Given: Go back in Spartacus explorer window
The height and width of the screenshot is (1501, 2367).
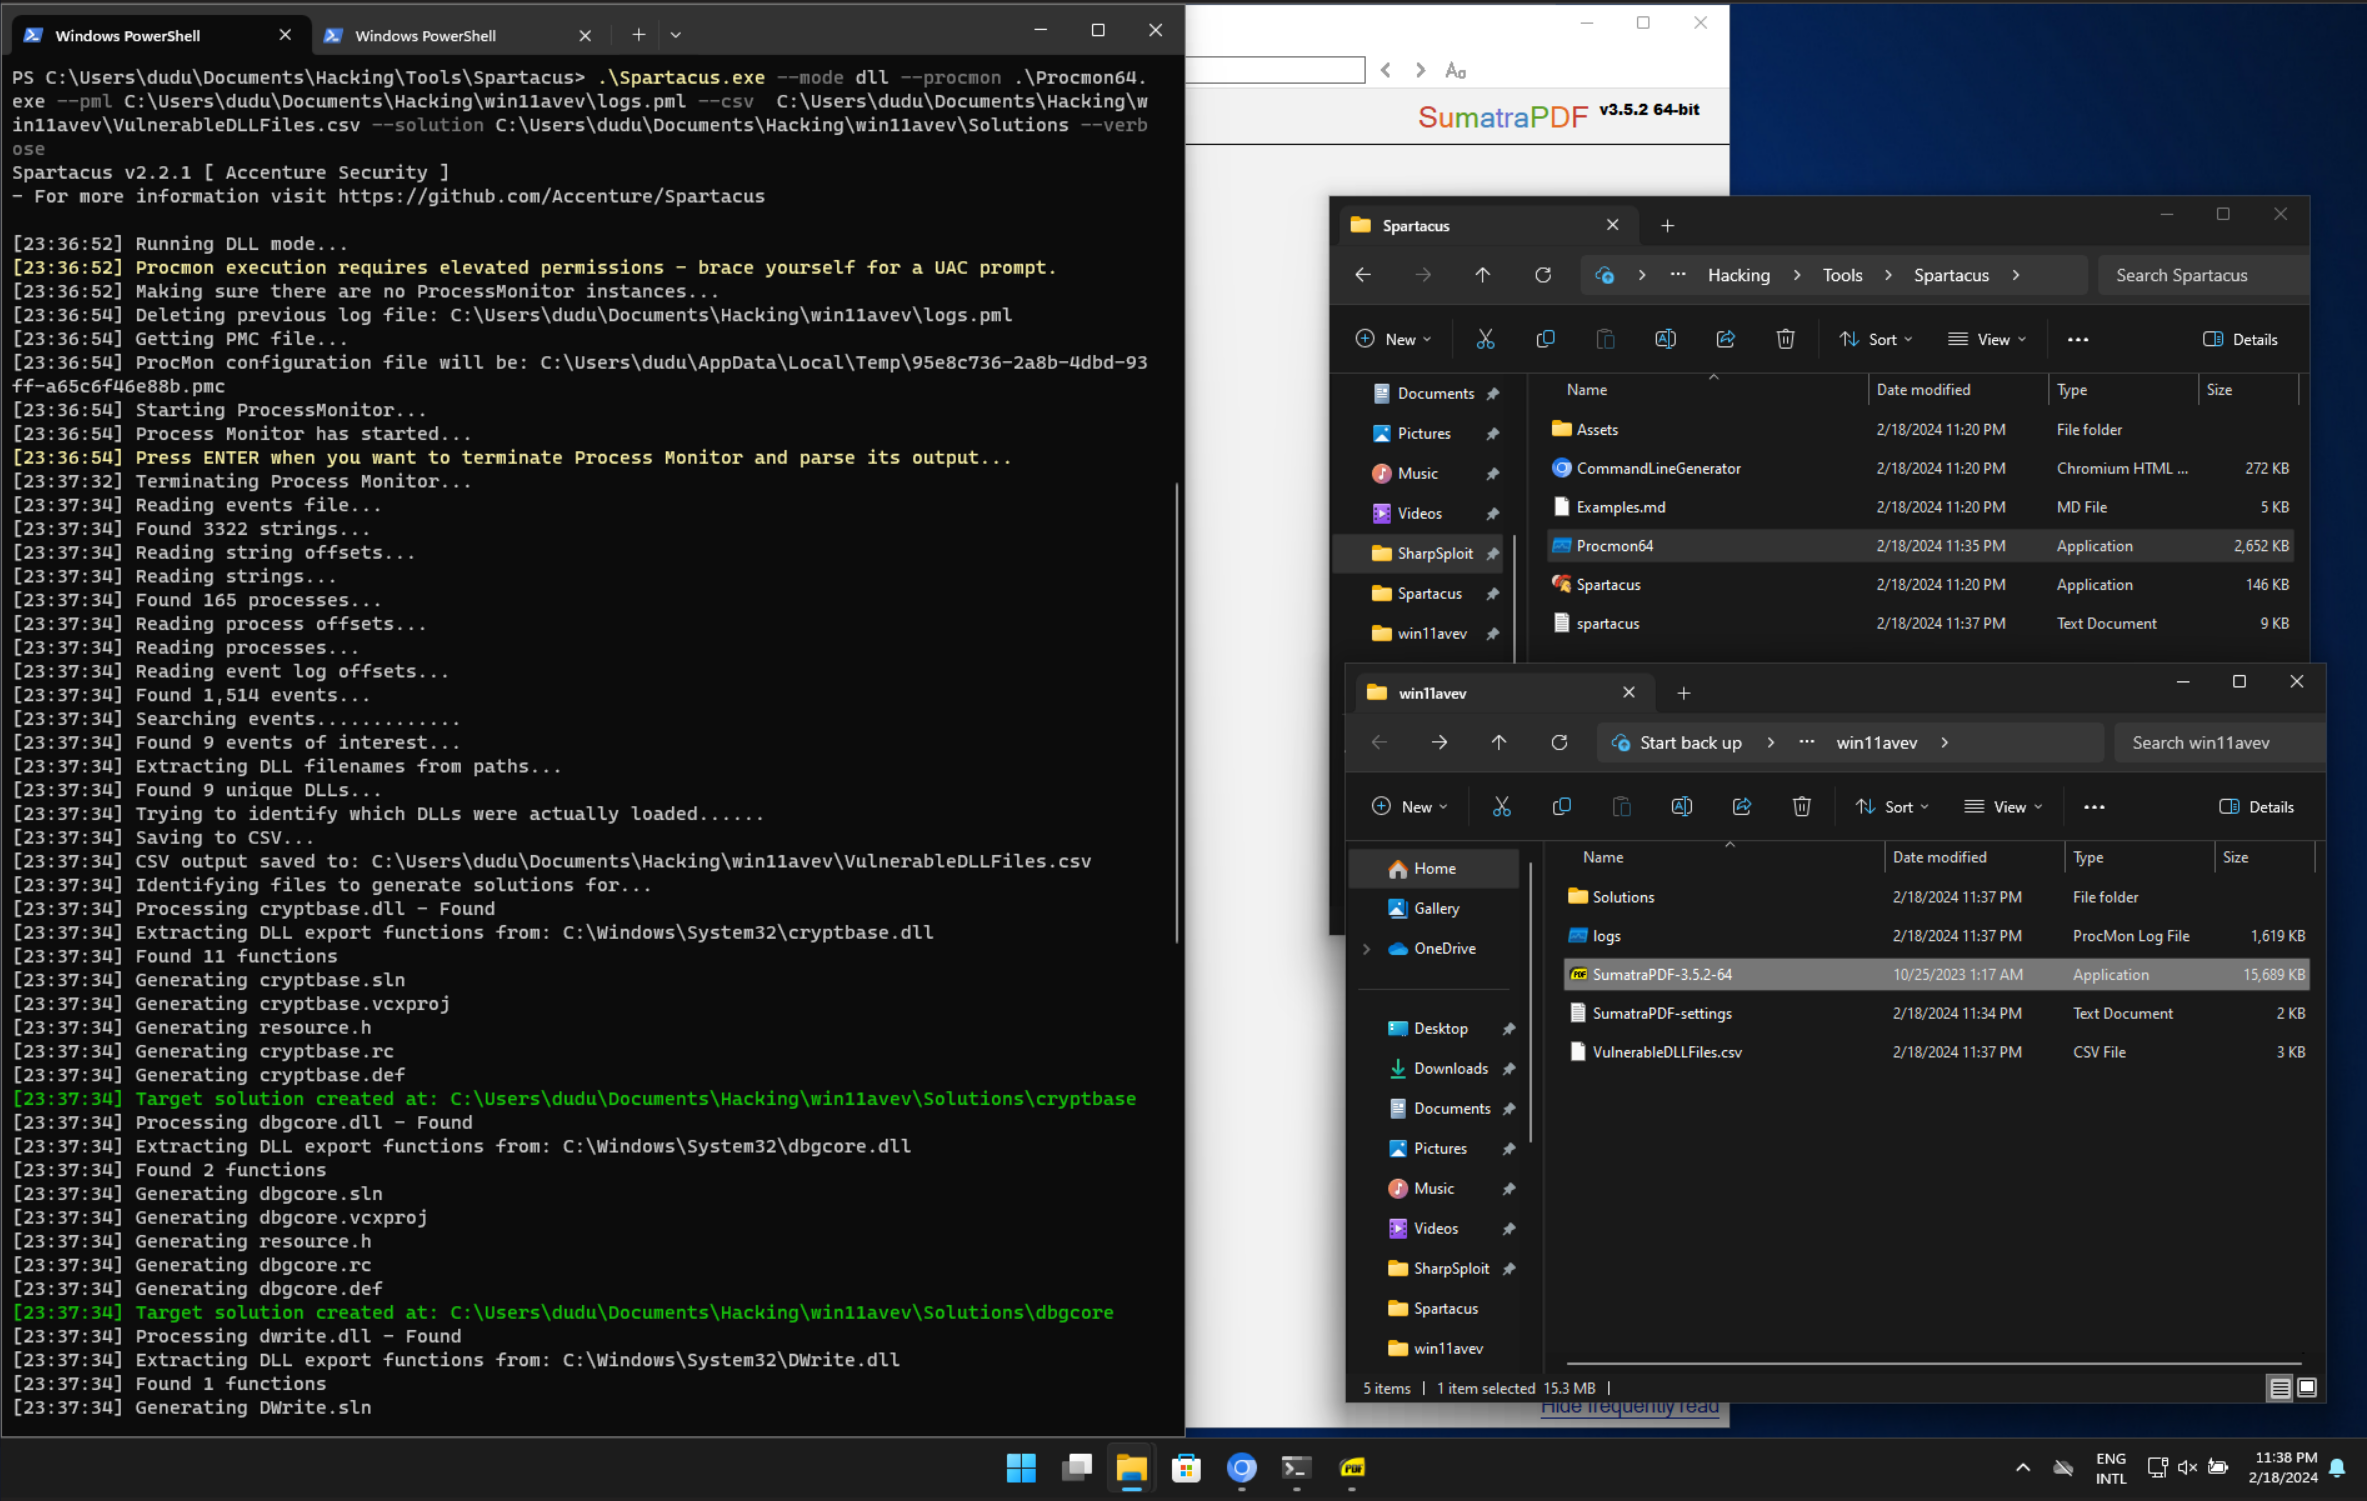Looking at the screenshot, I should point(1363,275).
